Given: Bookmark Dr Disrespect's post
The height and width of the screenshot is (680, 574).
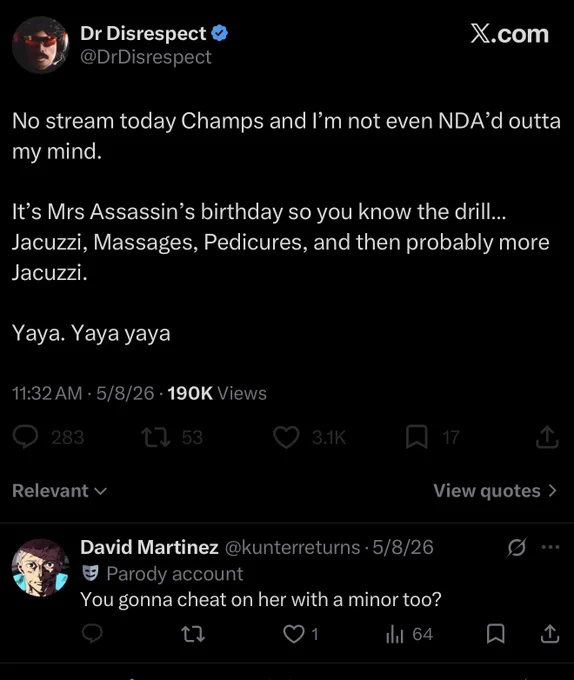Looking at the screenshot, I should (x=417, y=437).
